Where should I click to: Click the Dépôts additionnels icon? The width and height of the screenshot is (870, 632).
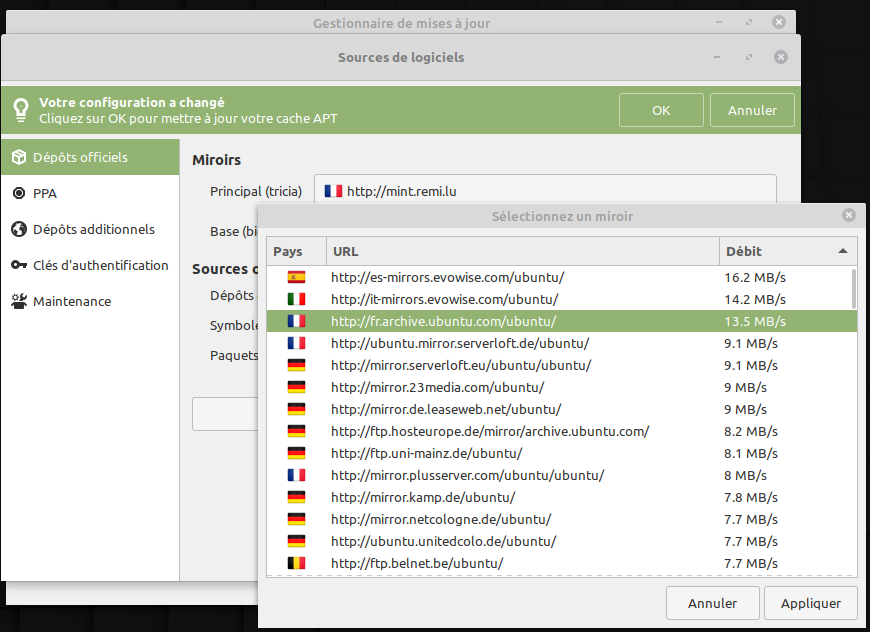[18, 229]
